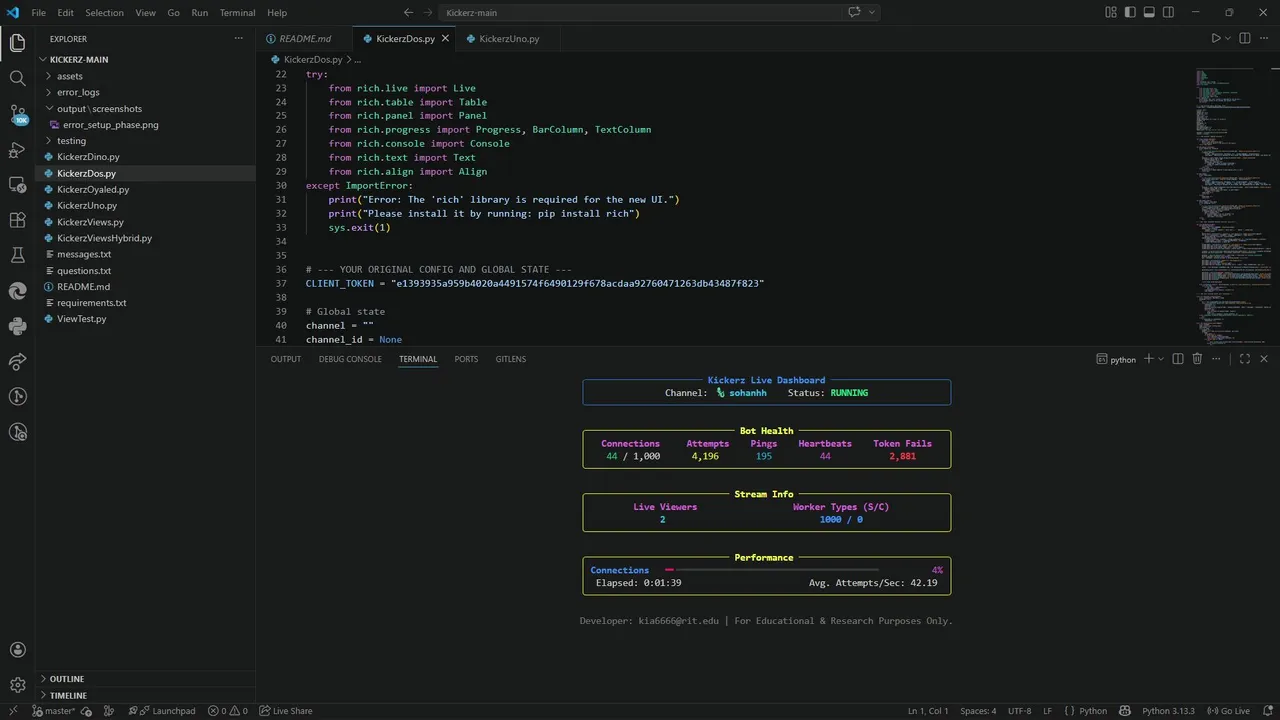Open the Terminal menu
Screen dimensions: 1280x720
(x=237, y=13)
